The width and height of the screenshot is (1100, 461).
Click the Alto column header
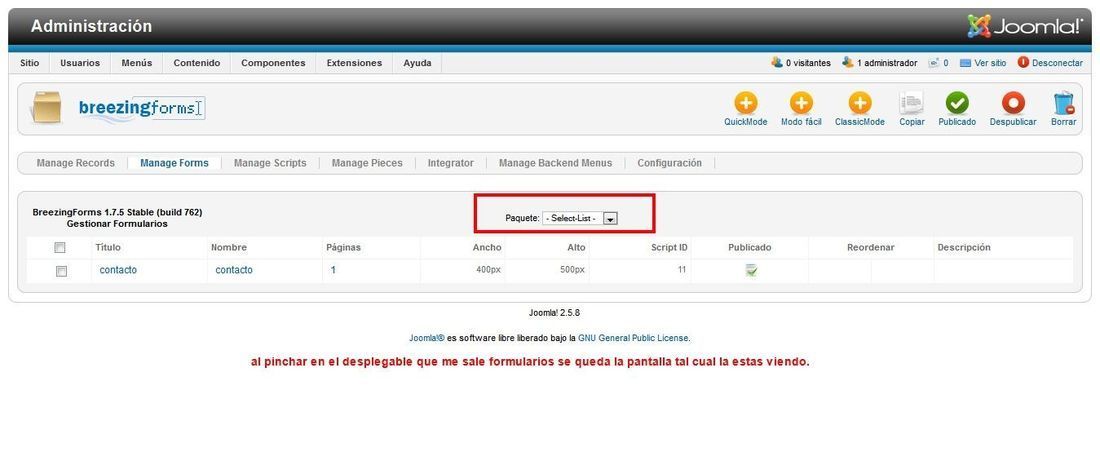(576, 248)
